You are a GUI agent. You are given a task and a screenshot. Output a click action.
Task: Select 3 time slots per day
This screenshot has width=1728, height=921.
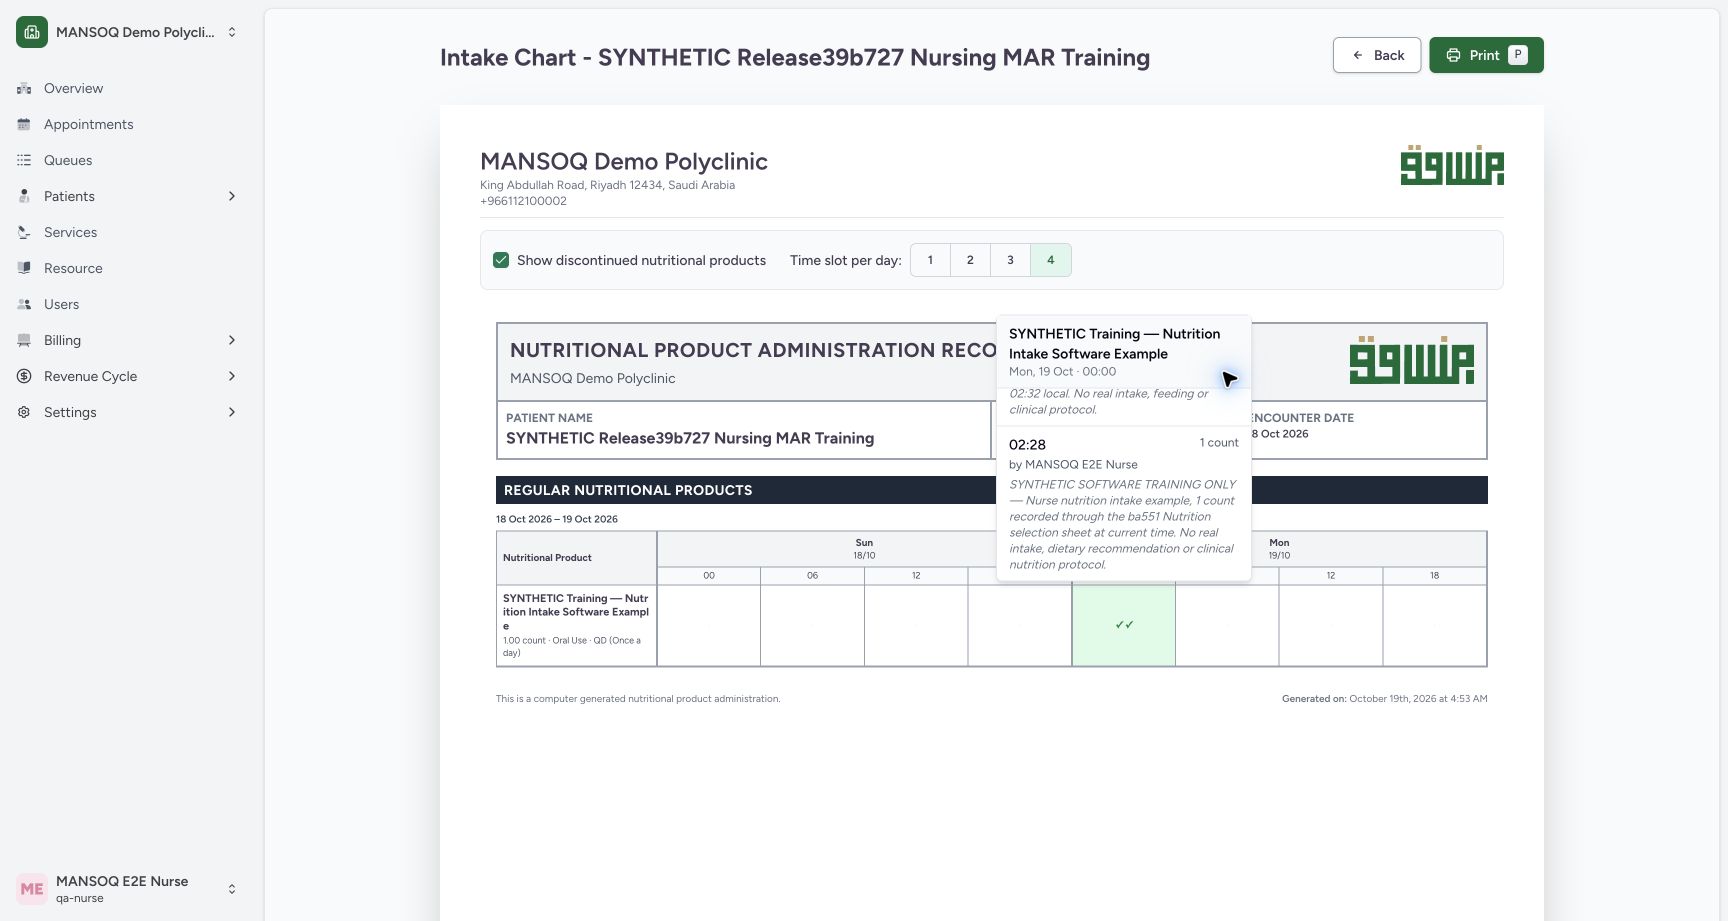tap(1010, 260)
